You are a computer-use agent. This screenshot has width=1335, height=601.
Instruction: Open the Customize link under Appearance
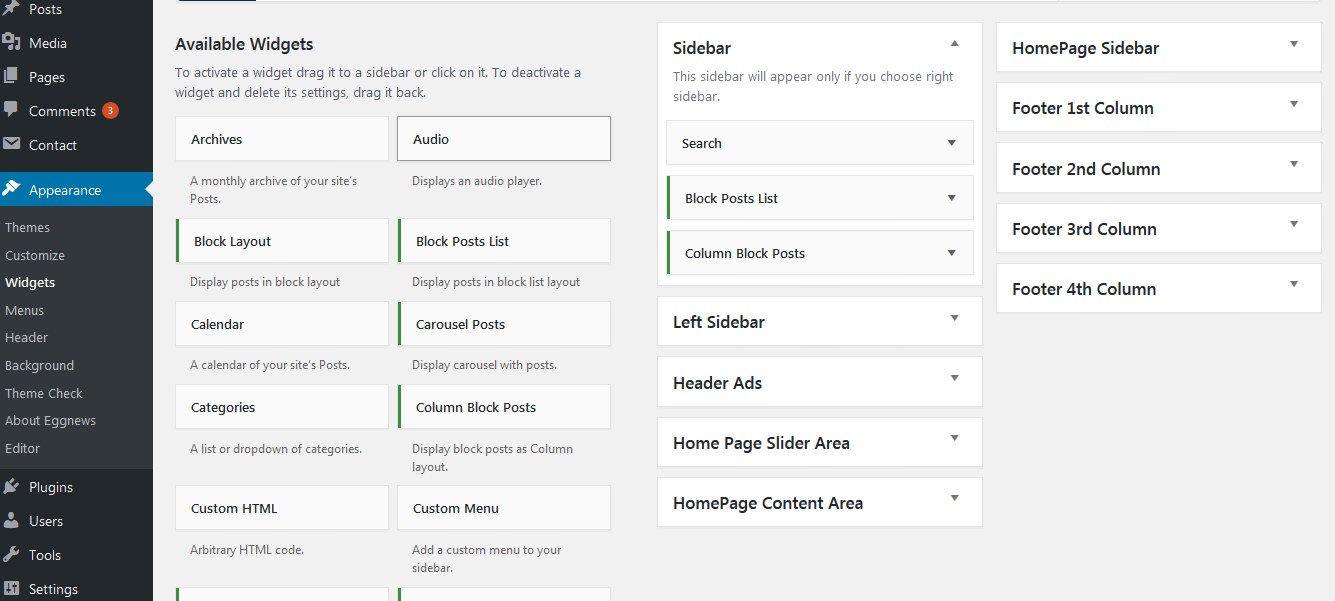[x=35, y=255]
